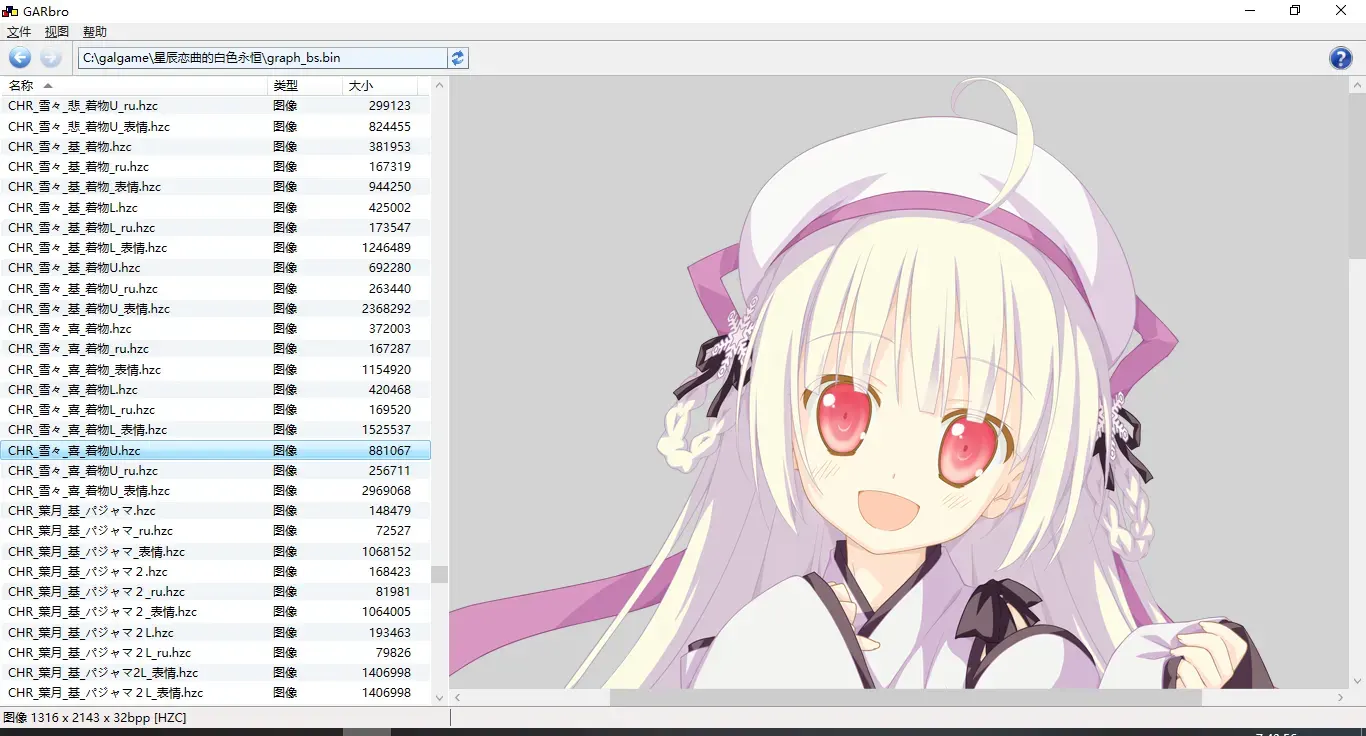Select file CHR_雪々_喜_着物U_表情.hzc

215,490
